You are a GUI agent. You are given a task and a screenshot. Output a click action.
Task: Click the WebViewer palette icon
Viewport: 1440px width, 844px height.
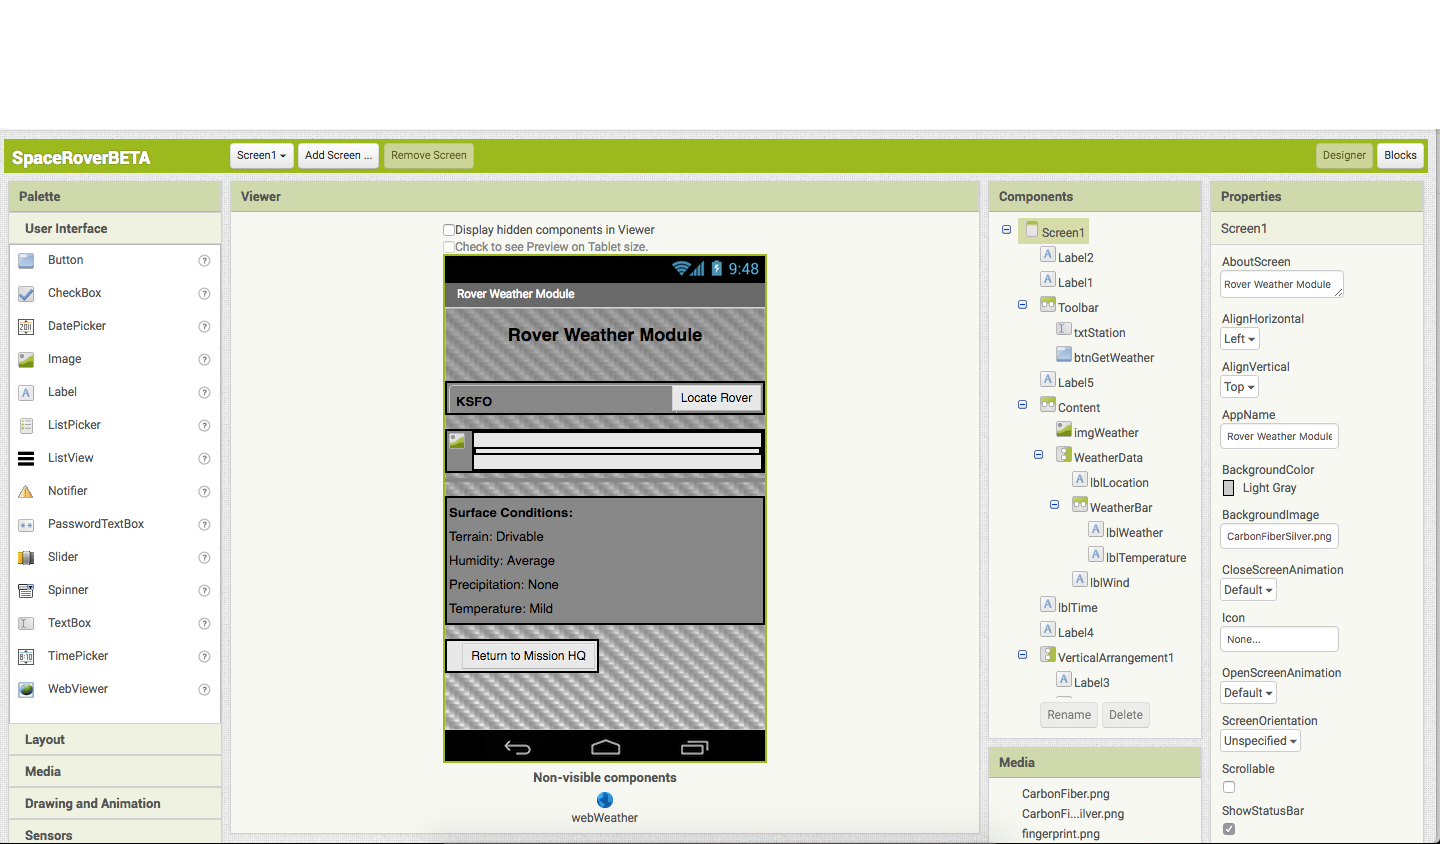pyautogui.click(x=26, y=689)
